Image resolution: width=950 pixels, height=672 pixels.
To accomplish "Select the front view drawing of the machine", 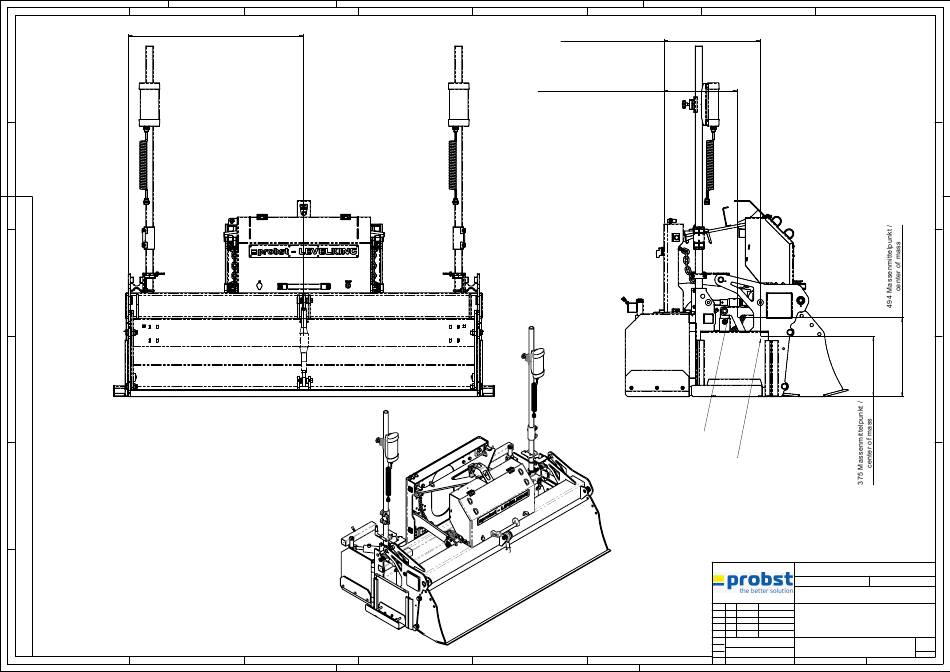I will (x=304, y=221).
